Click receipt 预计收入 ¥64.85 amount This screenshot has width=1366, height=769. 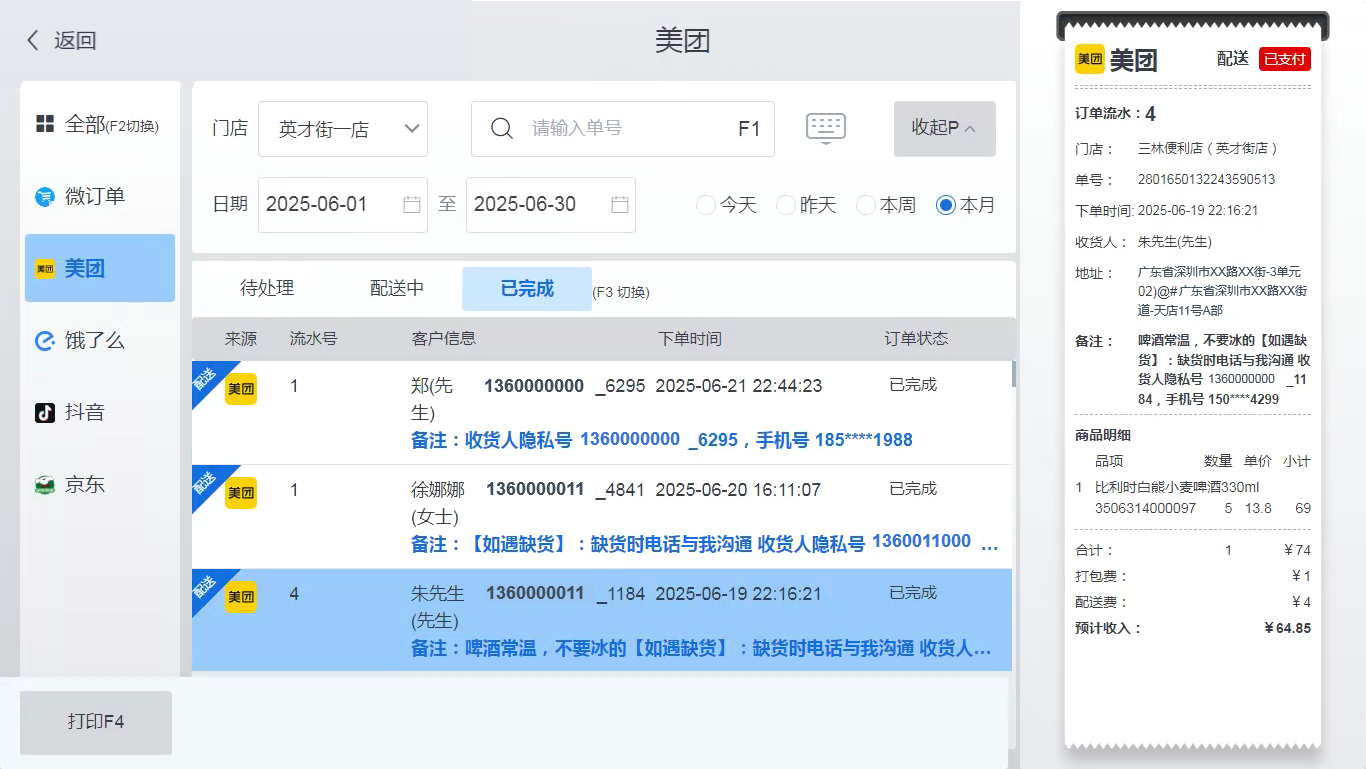click(x=1287, y=629)
